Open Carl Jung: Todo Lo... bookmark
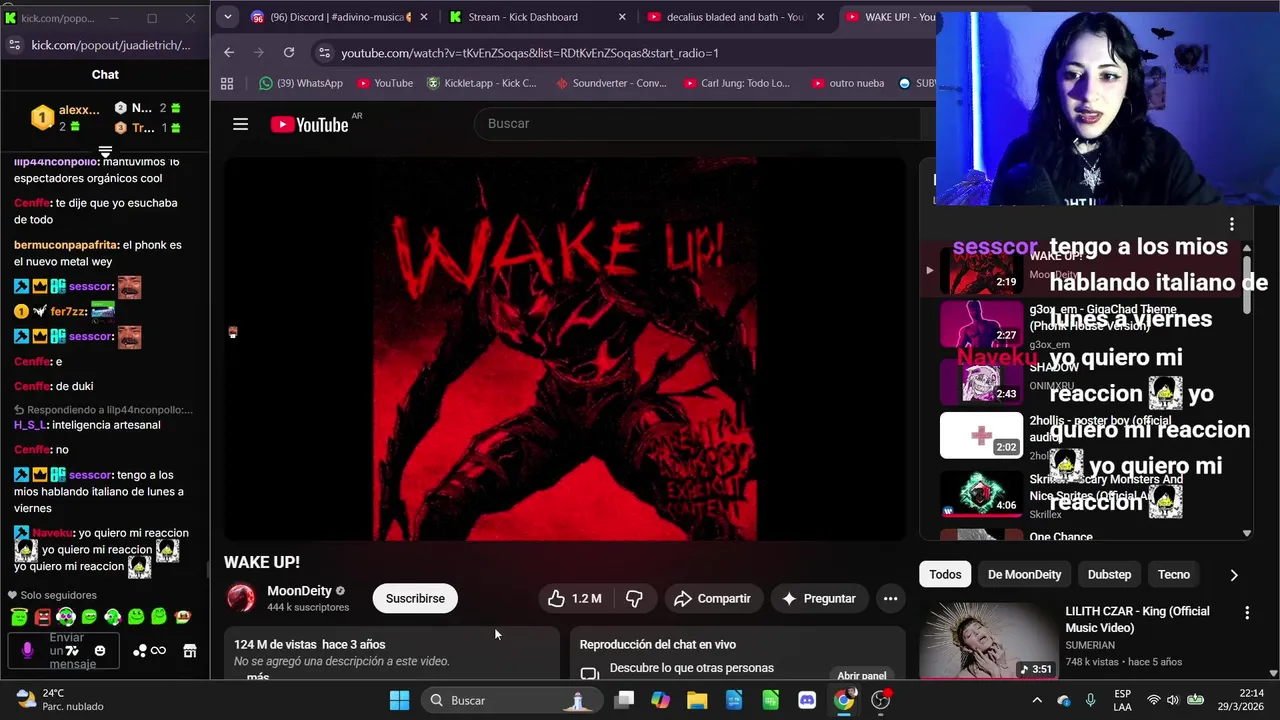Viewport: 1280px width, 720px height. [x=736, y=83]
